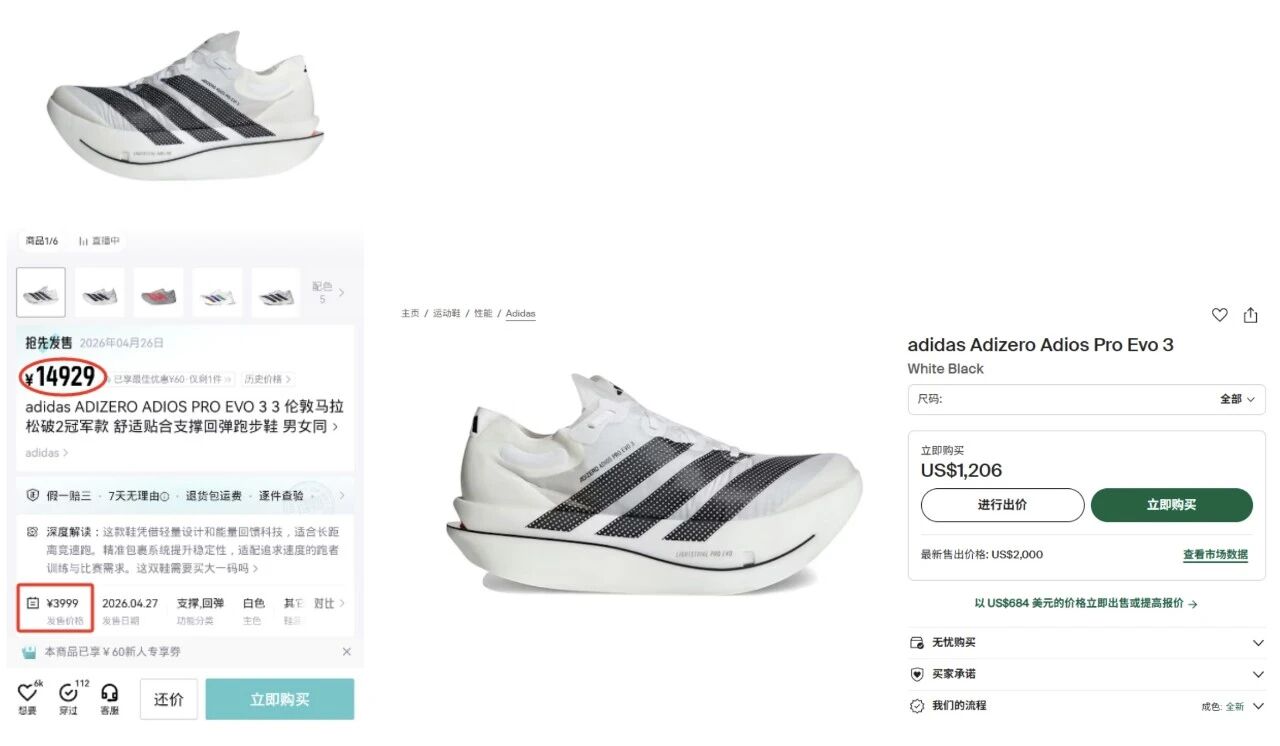Expand the 我们的流程 section
Screen dimensions: 1280x746
(x=1258, y=706)
